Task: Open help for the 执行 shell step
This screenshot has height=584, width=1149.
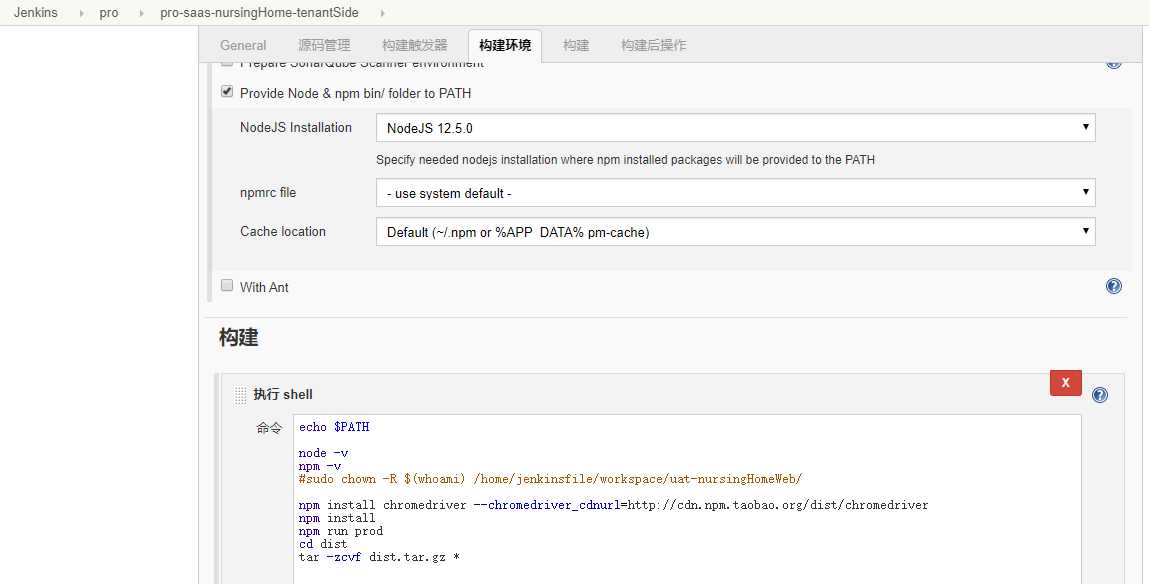Action: (x=1100, y=395)
